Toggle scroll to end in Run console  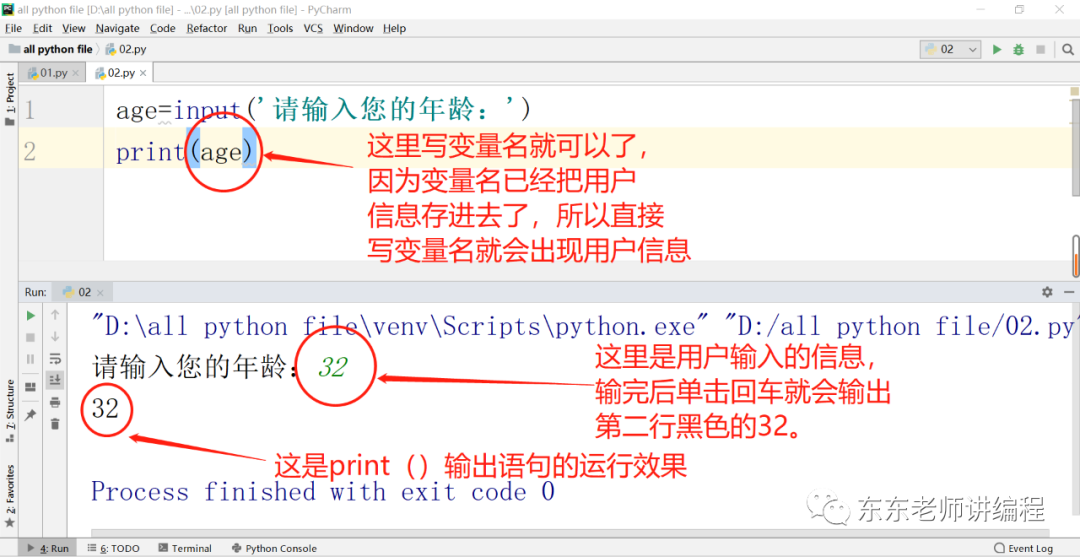[56, 379]
